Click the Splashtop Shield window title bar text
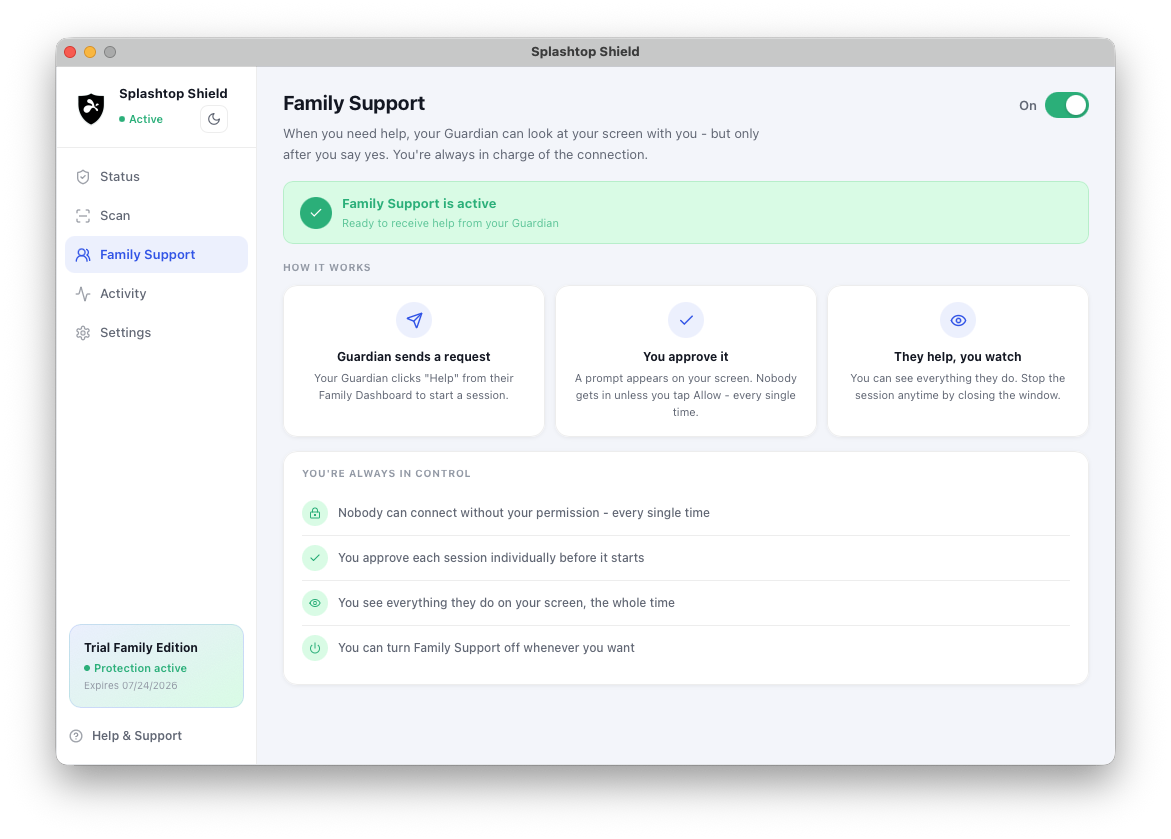This screenshot has width=1171, height=839. click(585, 52)
